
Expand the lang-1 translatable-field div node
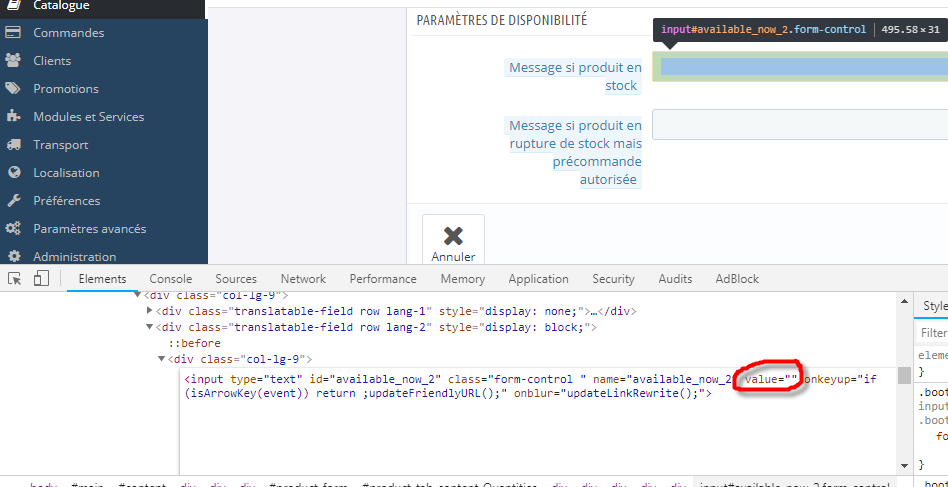coord(150,311)
